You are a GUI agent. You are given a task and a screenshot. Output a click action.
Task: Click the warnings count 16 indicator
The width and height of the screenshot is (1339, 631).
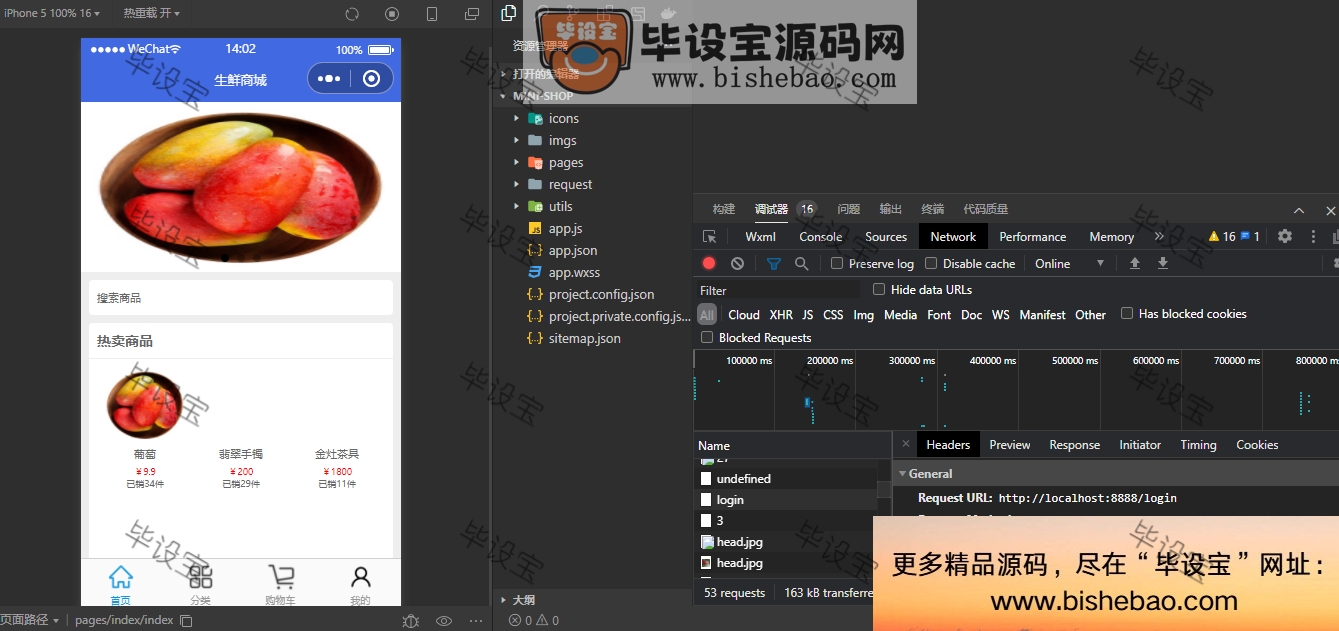[1223, 237]
